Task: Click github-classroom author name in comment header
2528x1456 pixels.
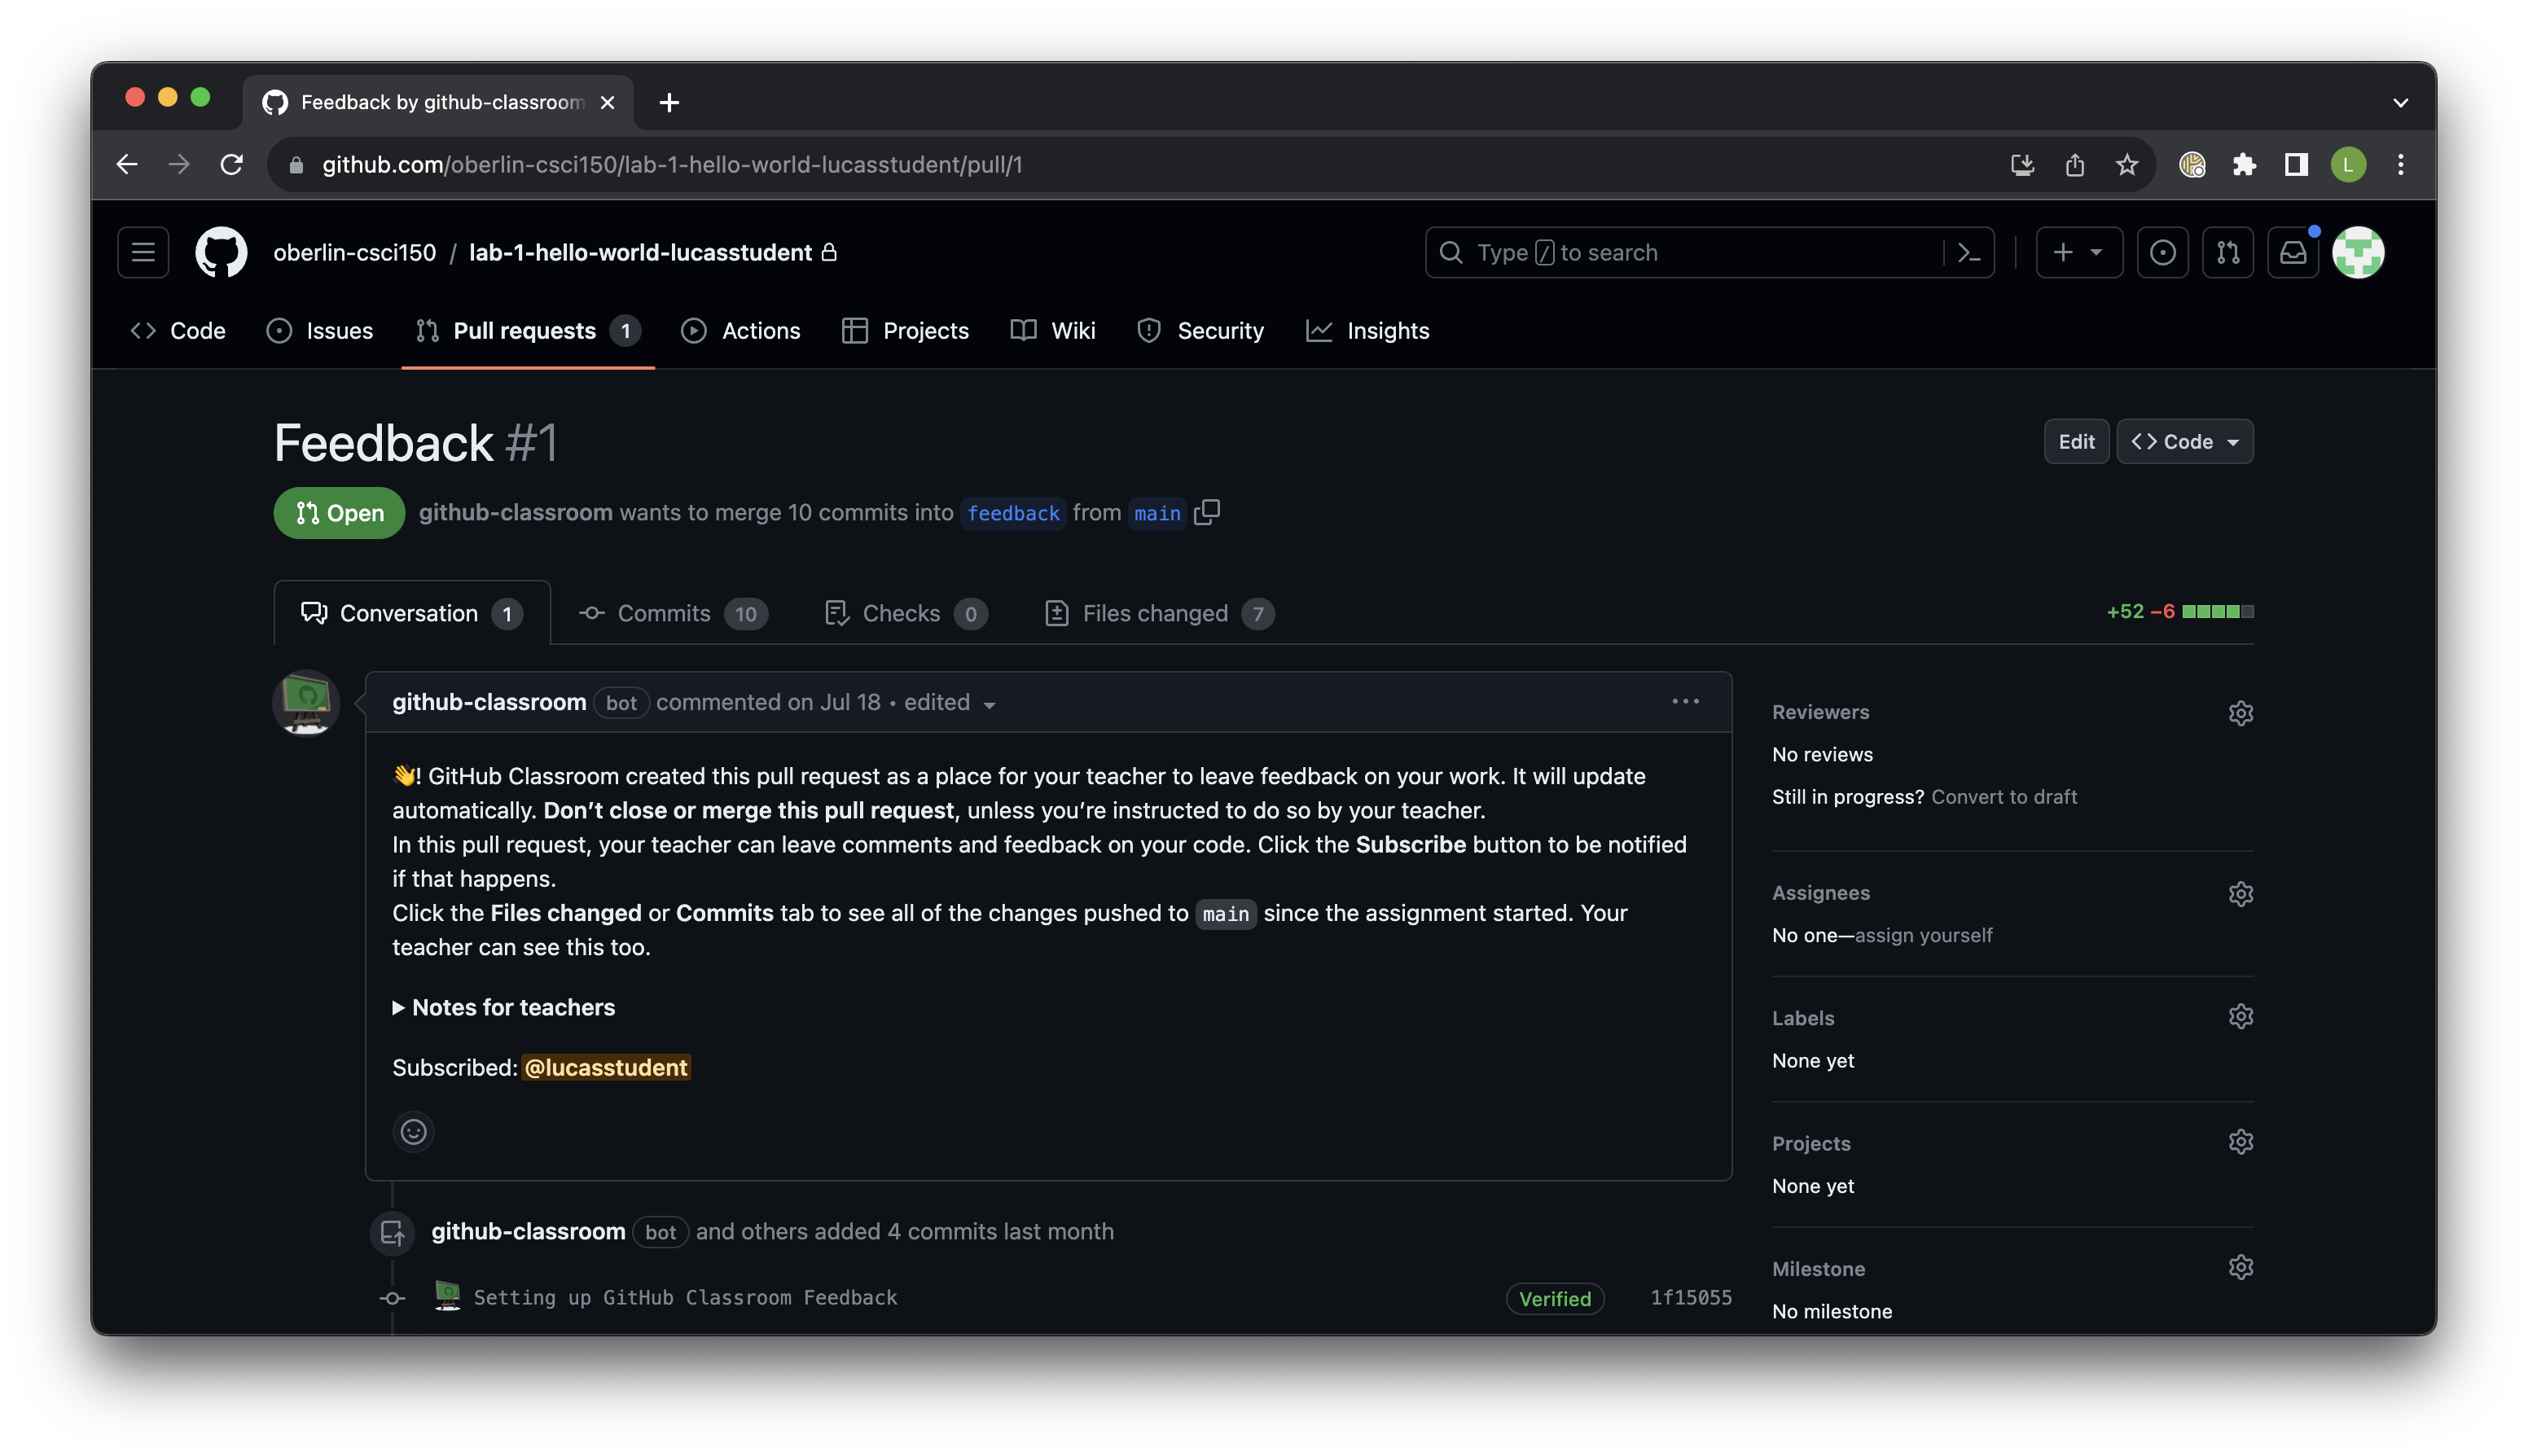Action: pos(489,701)
